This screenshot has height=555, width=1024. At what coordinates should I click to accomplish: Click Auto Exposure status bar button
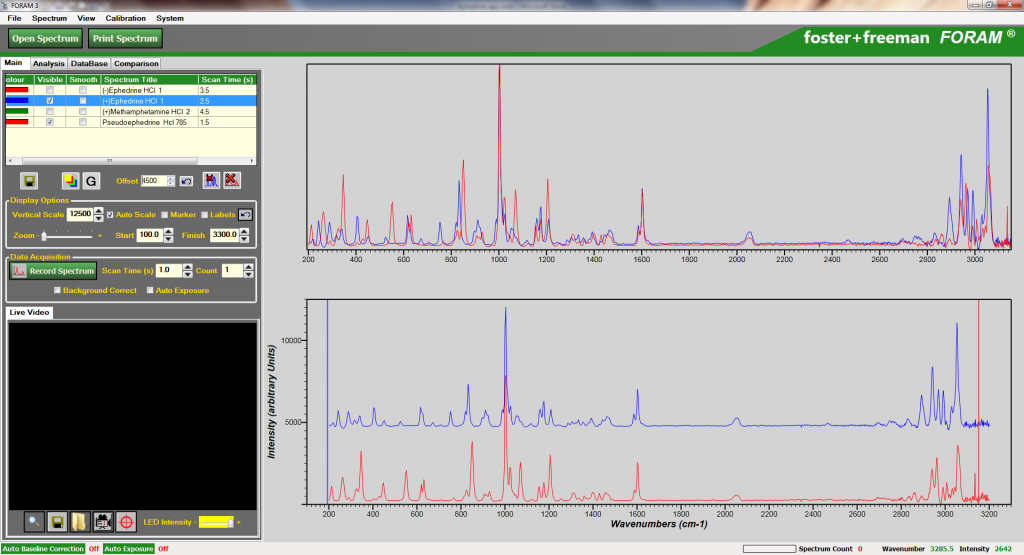tap(129, 548)
